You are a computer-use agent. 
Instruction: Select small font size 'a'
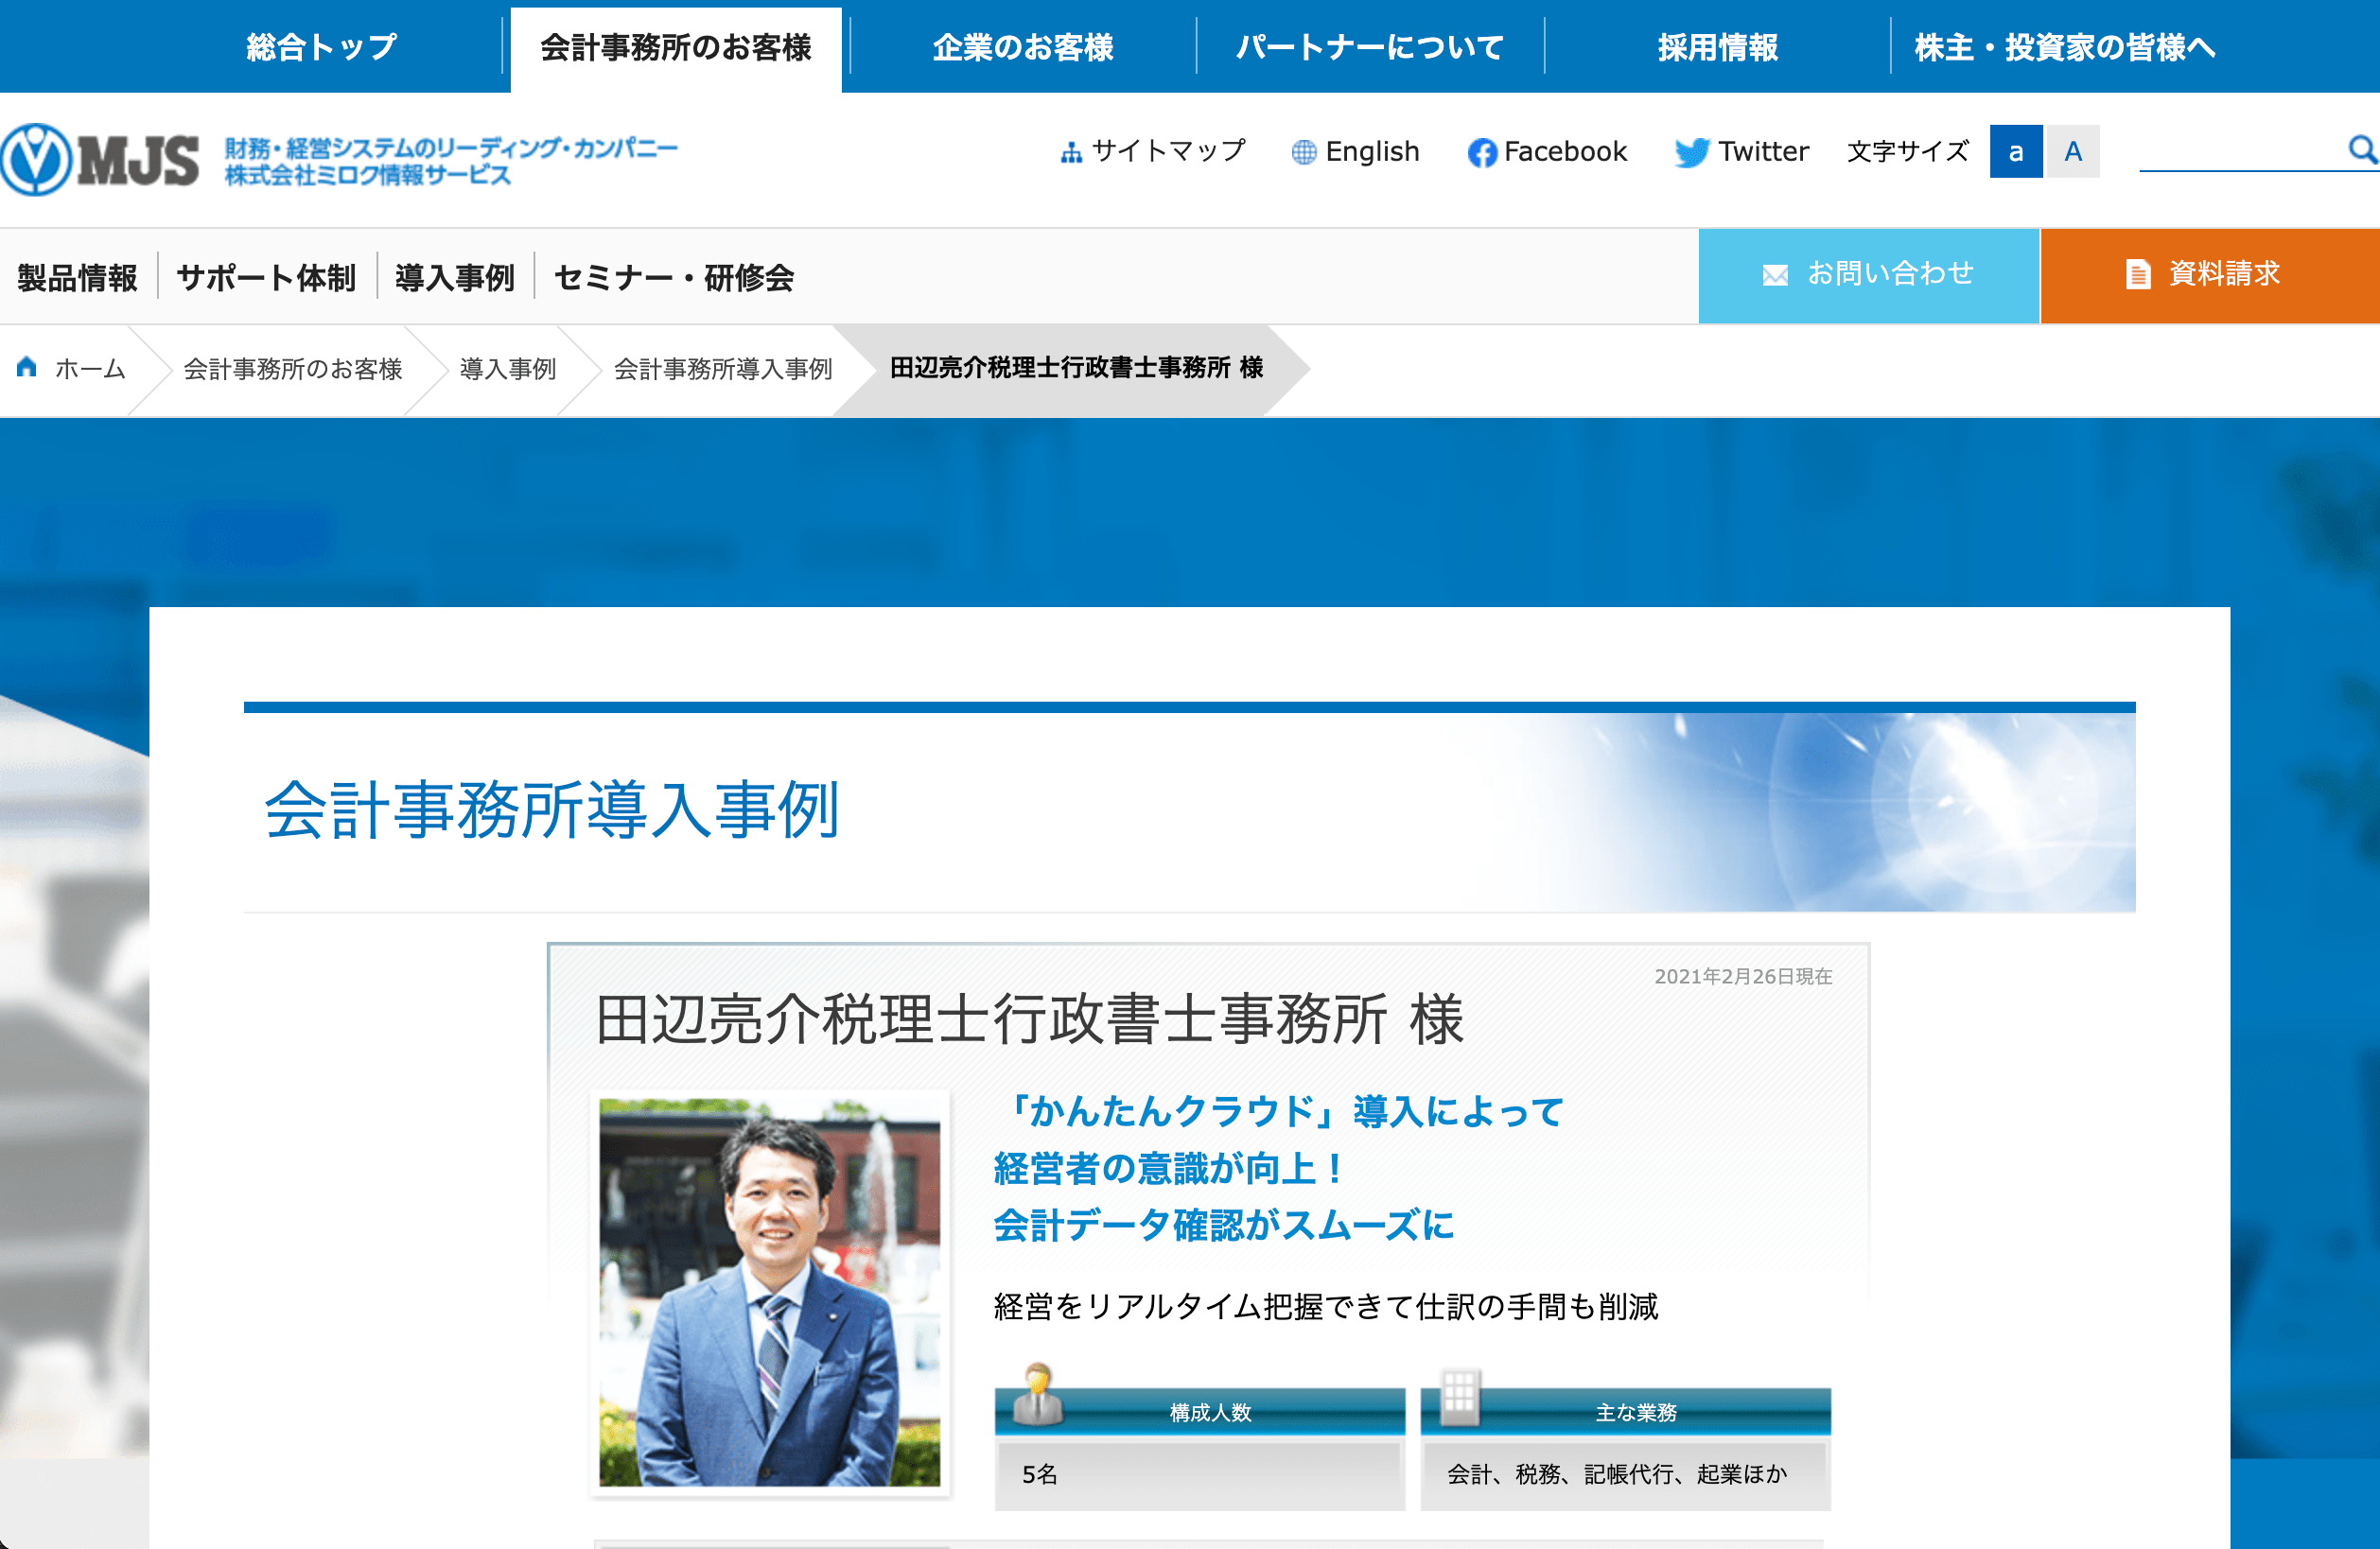(x=2016, y=151)
